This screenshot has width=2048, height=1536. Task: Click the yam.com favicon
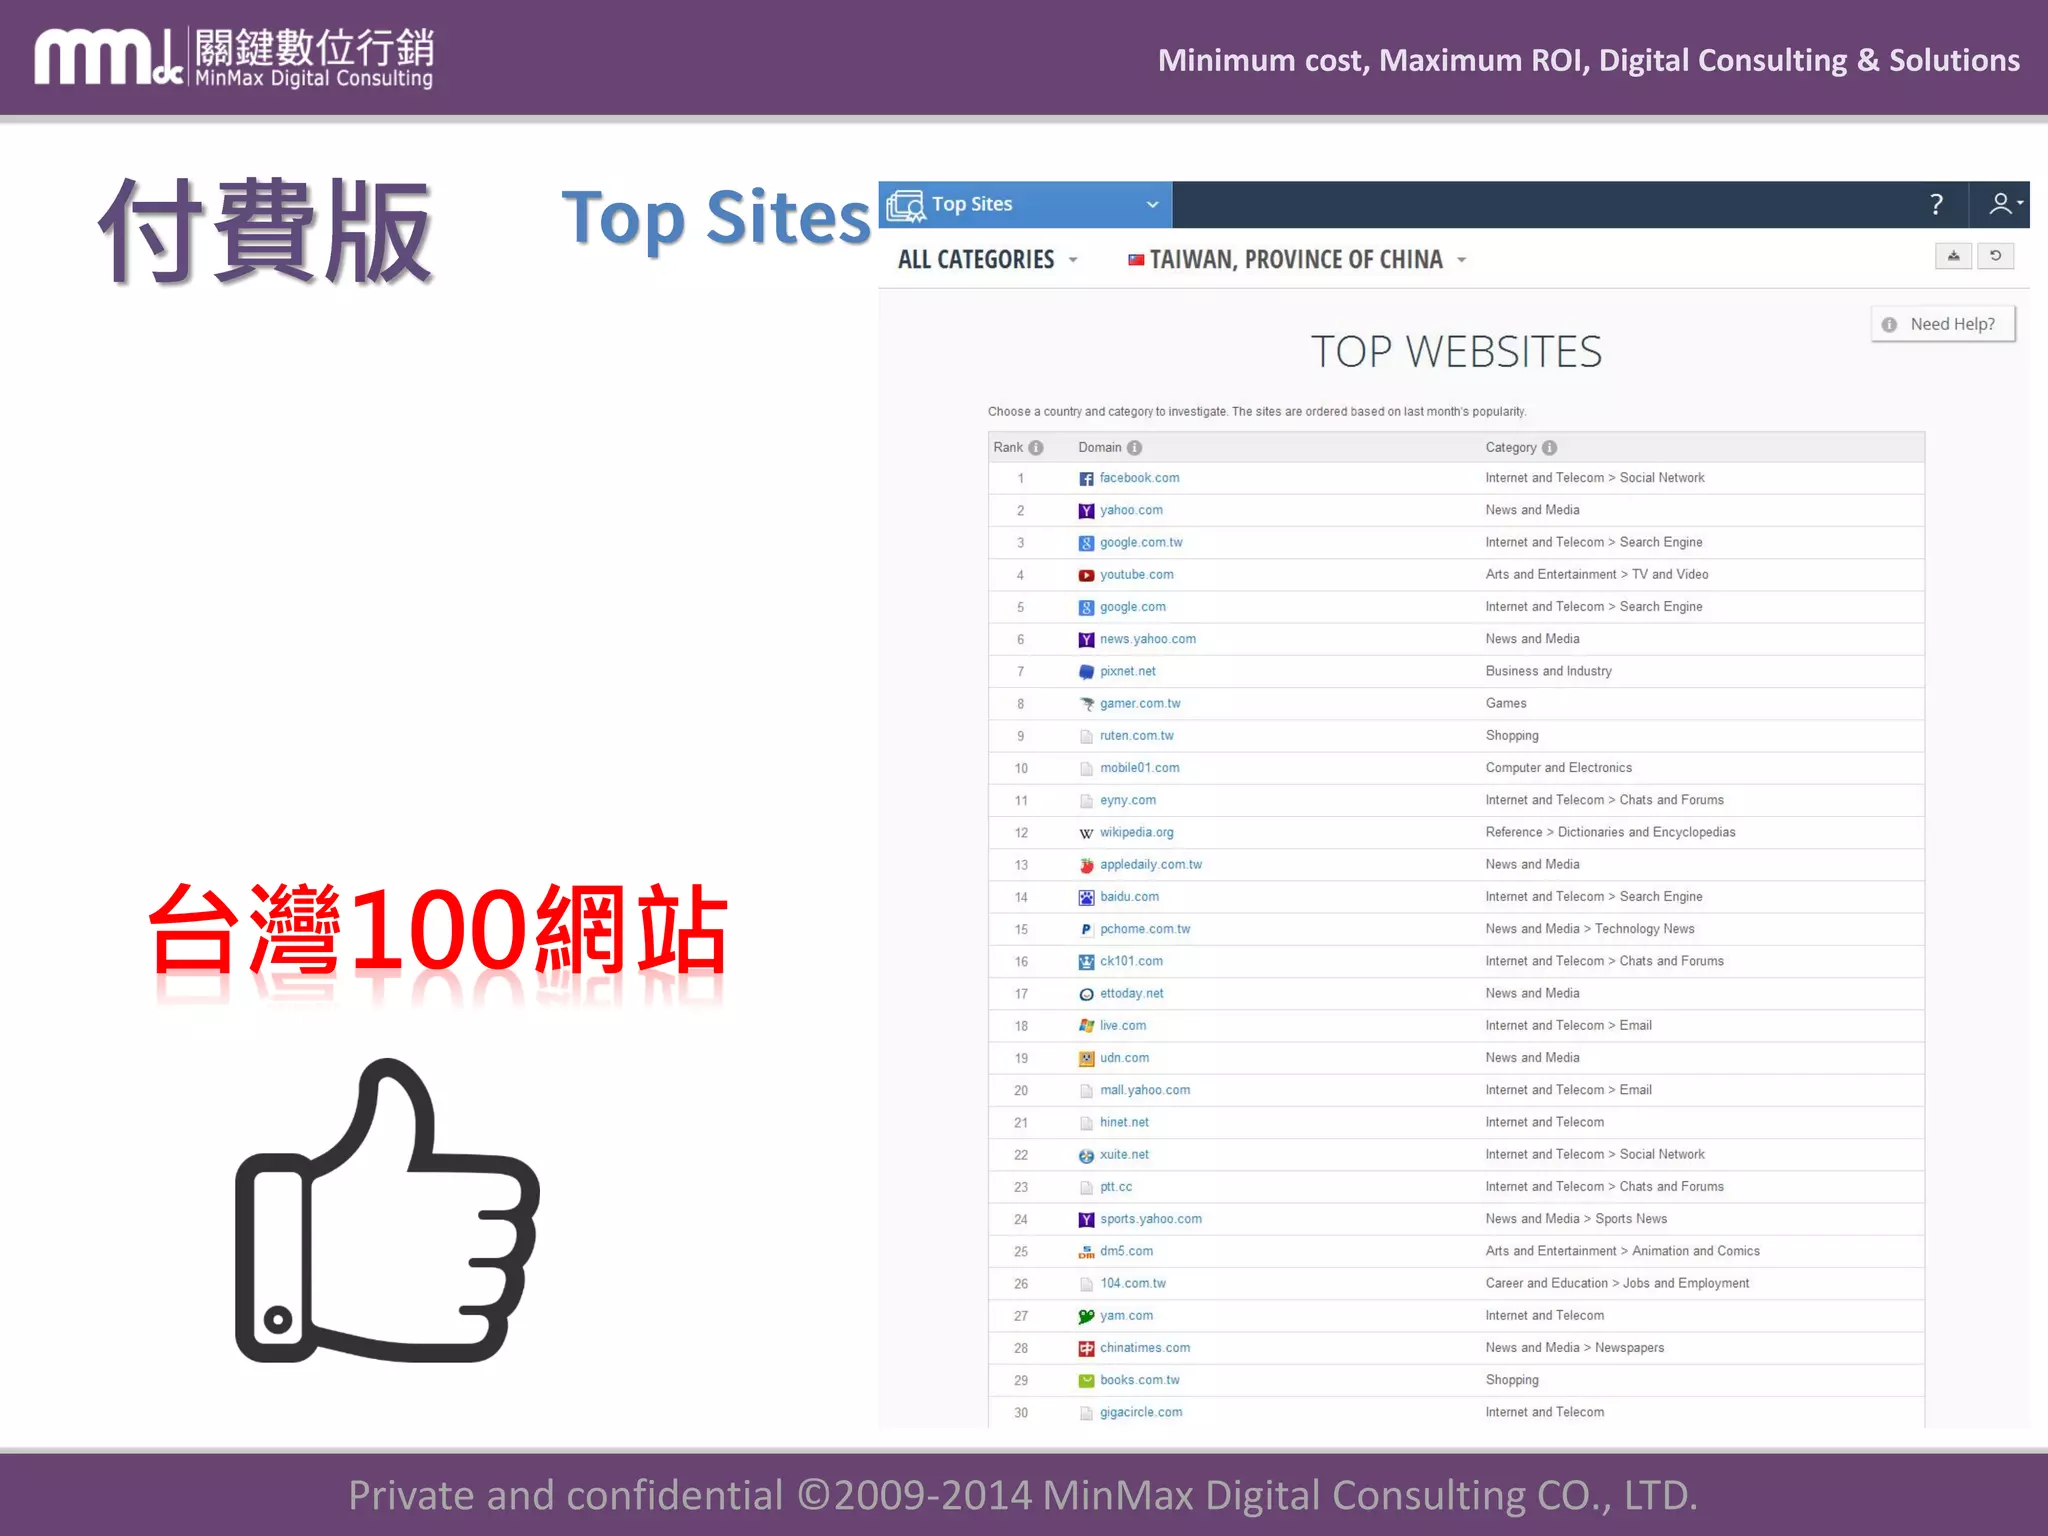tap(1086, 1316)
